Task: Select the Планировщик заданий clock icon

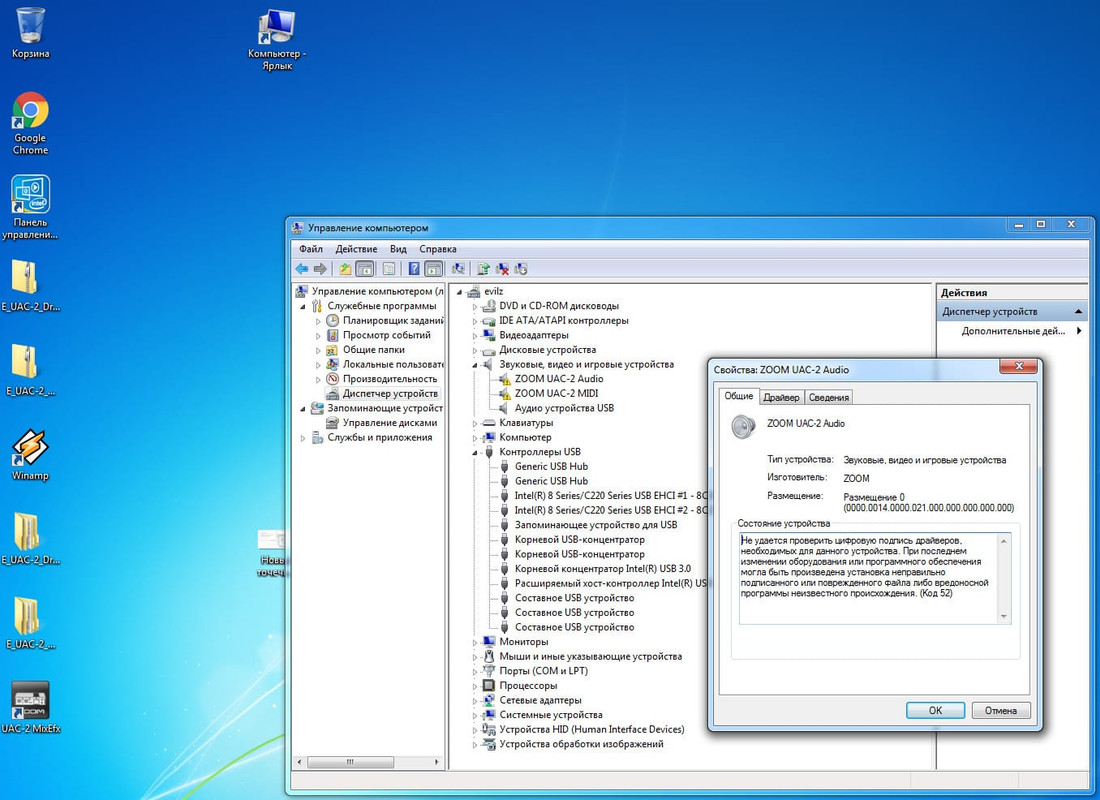Action: pos(333,320)
